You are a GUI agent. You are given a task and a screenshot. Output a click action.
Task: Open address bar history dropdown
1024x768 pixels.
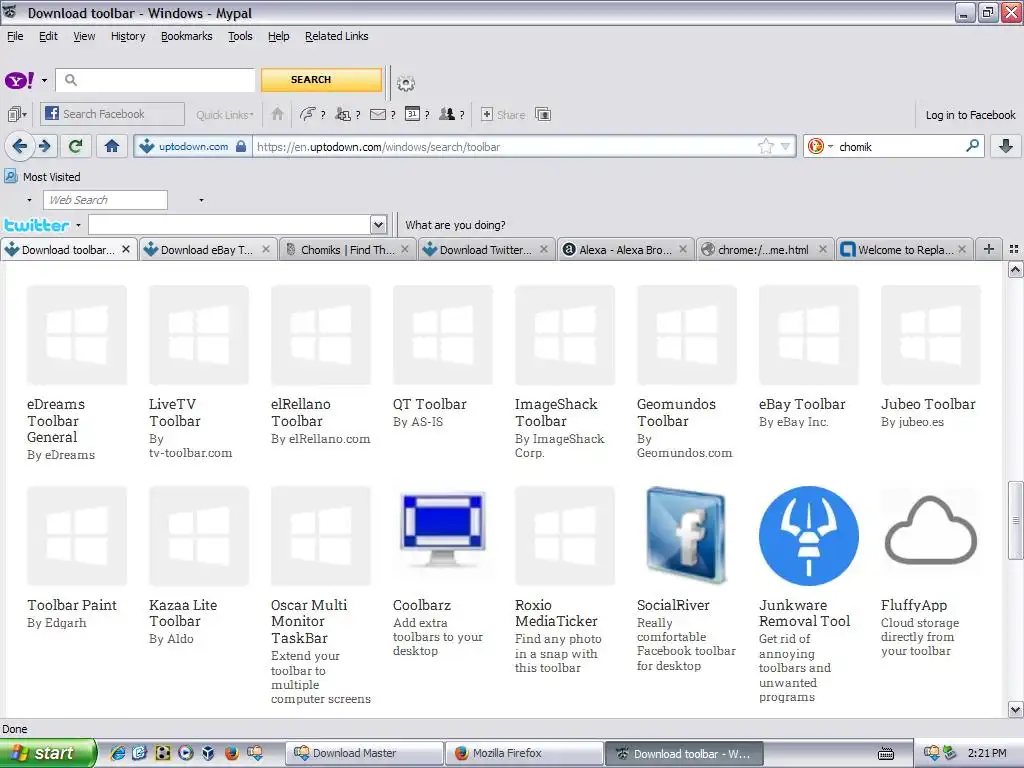(786, 146)
